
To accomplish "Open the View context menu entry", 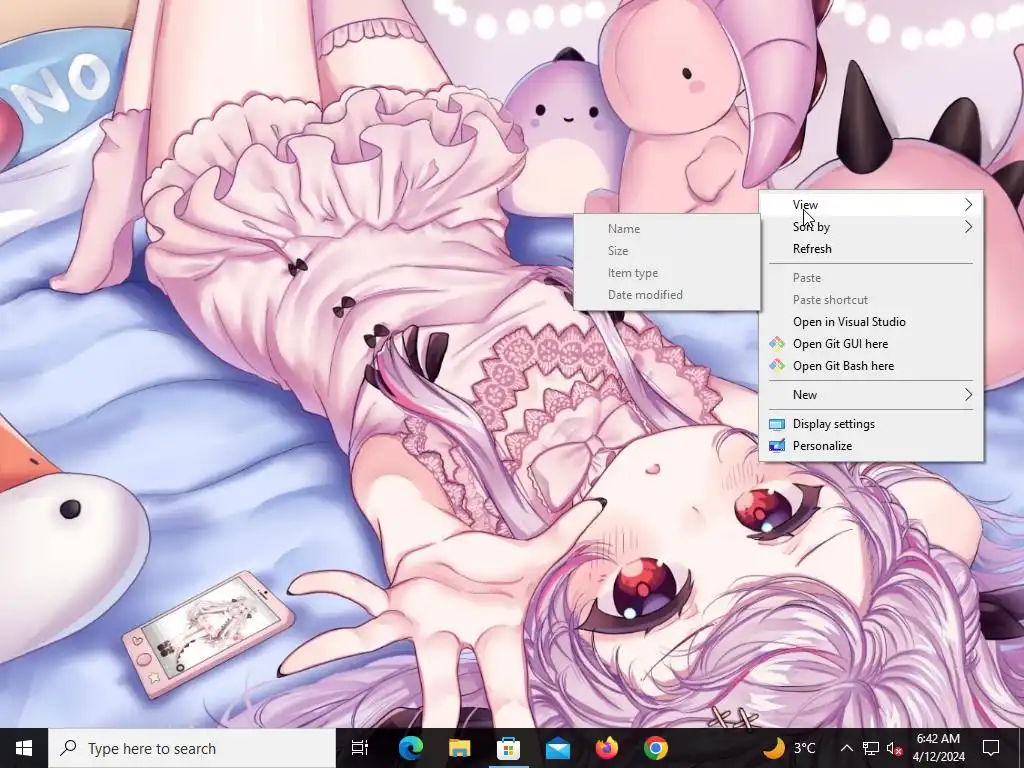I will coord(871,204).
